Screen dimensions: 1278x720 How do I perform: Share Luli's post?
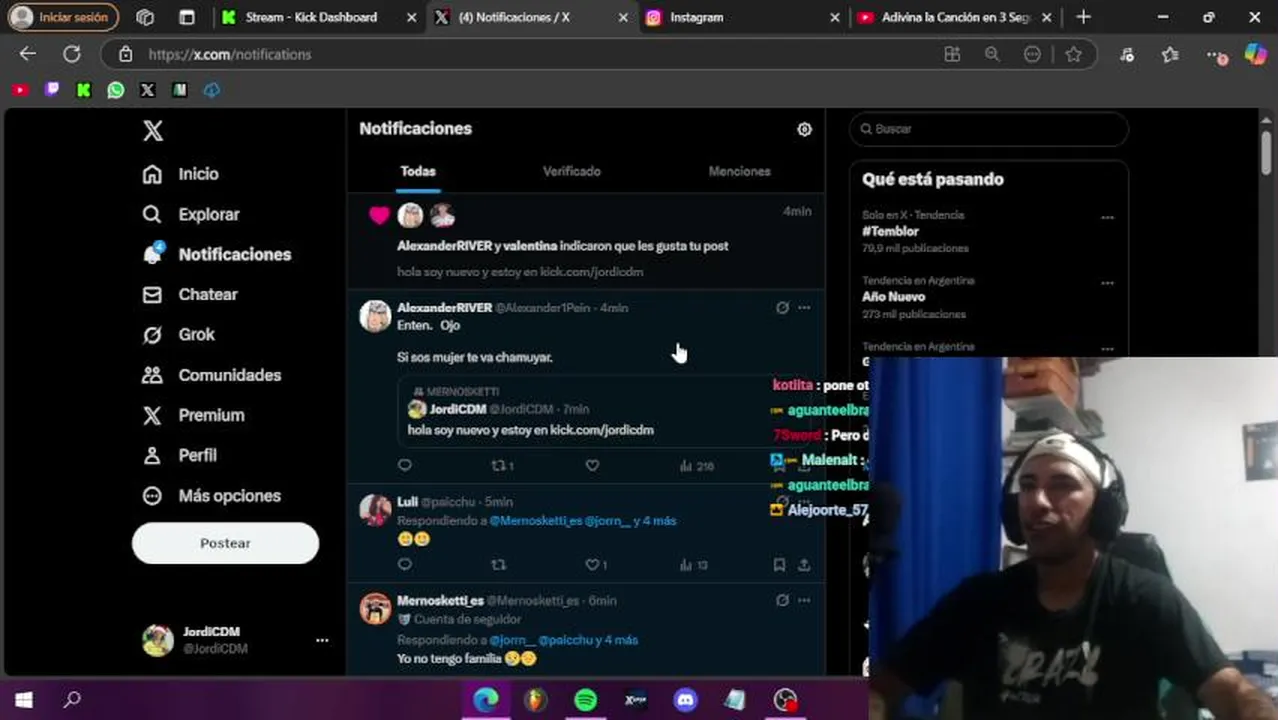click(804, 565)
